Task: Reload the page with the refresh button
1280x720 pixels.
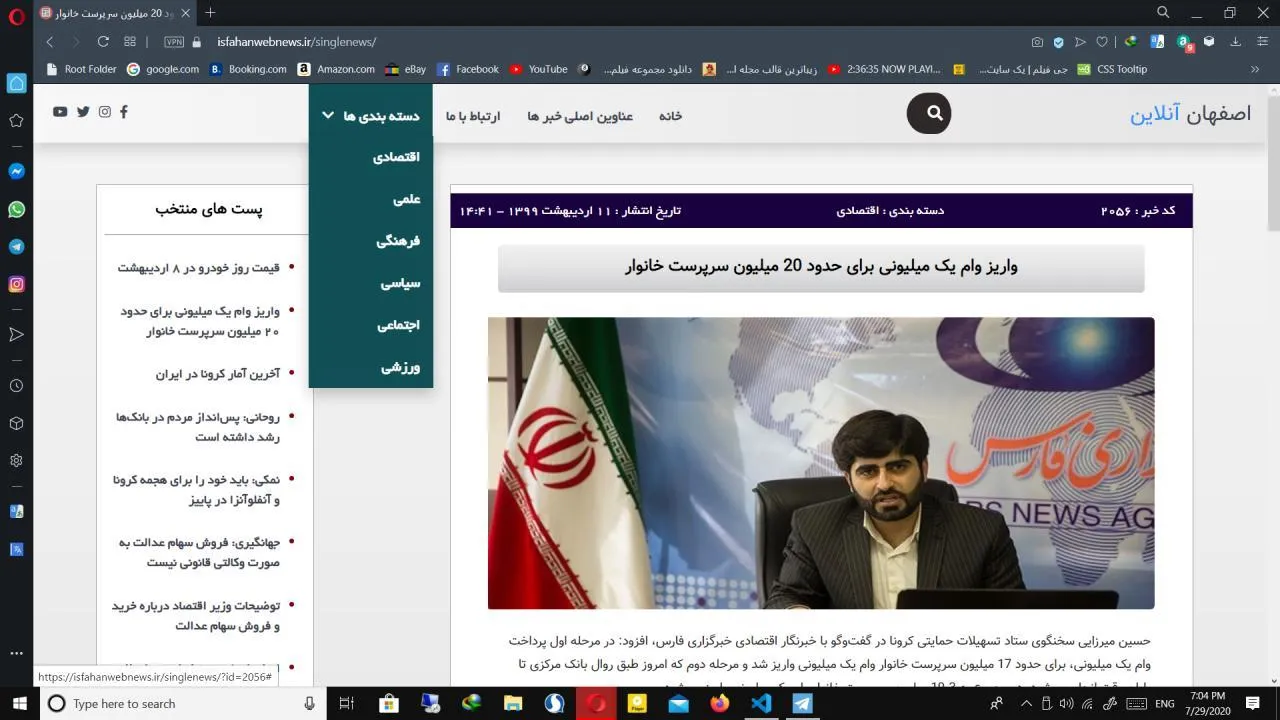Action: pyautogui.click(x=103, y=42)
